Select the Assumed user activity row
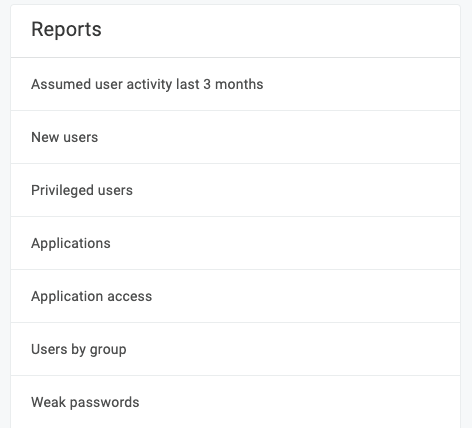This screenshot has height=428, width=472. (235, 84)
